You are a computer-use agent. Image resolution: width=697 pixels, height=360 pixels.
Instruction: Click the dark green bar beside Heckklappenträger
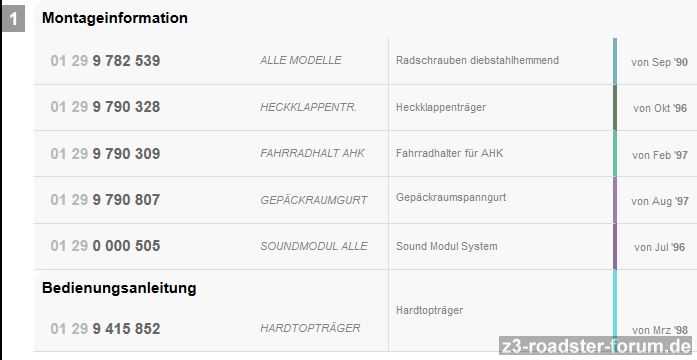tap(615, 108)
